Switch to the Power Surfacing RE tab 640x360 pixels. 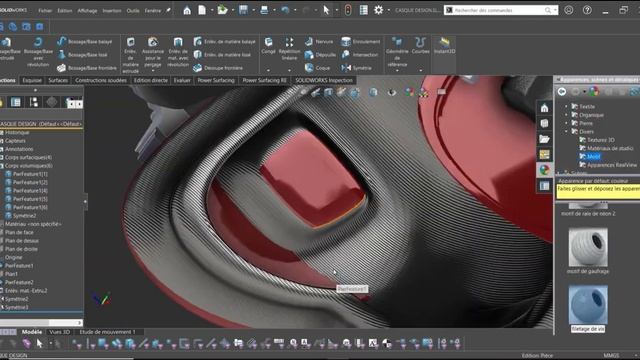(x=265, y=80)
